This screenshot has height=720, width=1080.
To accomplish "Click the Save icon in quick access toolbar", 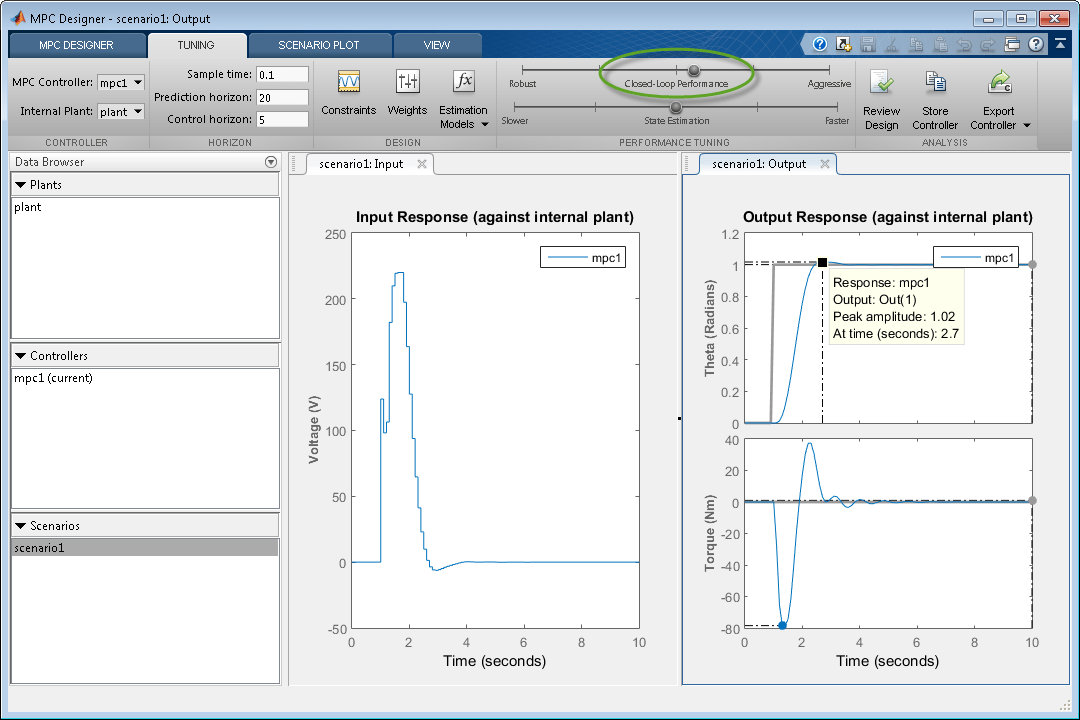I will click(868, 45).
